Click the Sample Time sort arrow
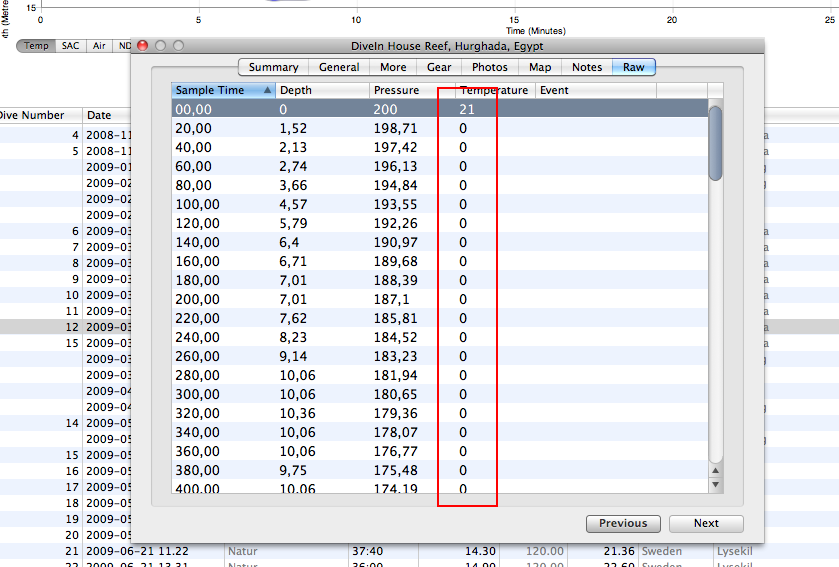The width and height of the screenshot is (839, 567). pyautogui.click(x=267, y=91)
